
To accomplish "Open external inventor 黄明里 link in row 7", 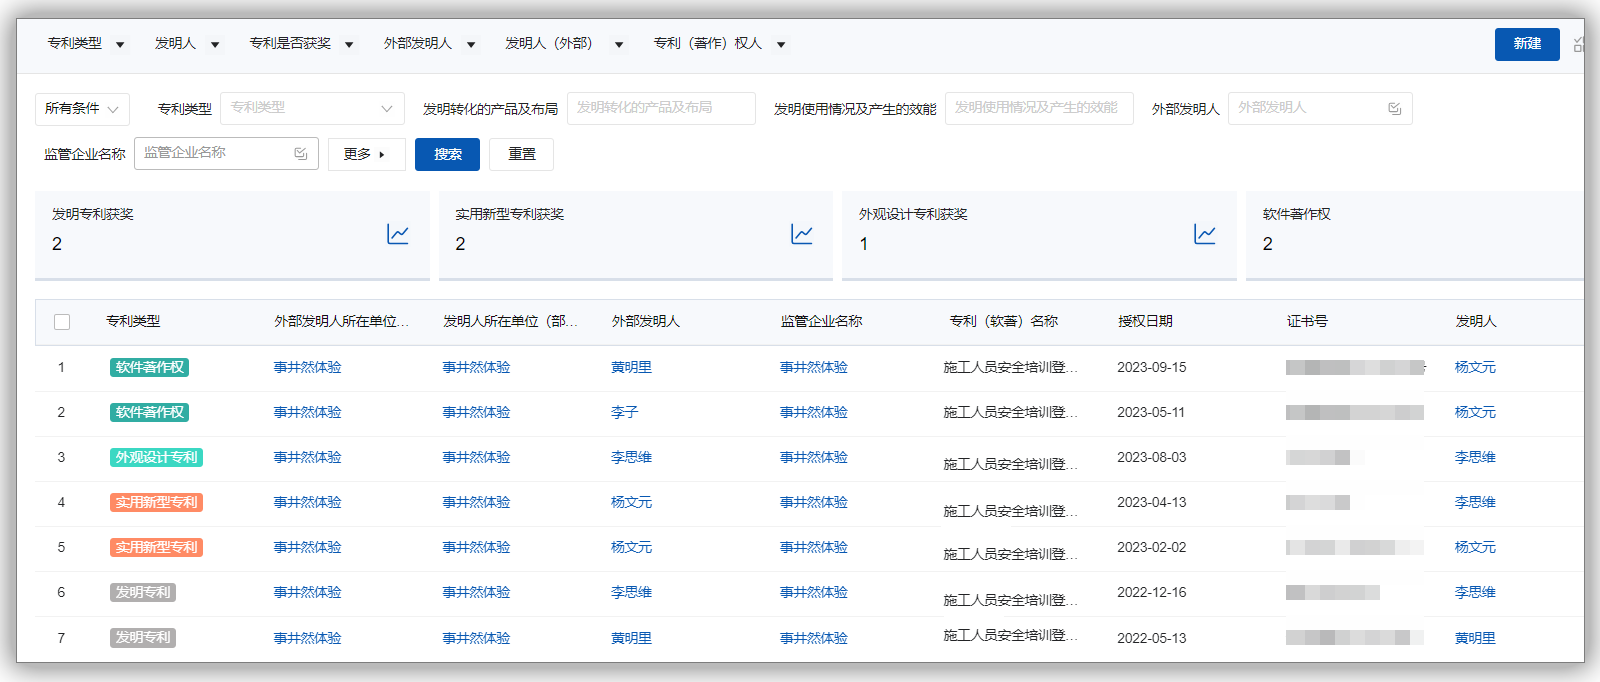I will point(631,638).
